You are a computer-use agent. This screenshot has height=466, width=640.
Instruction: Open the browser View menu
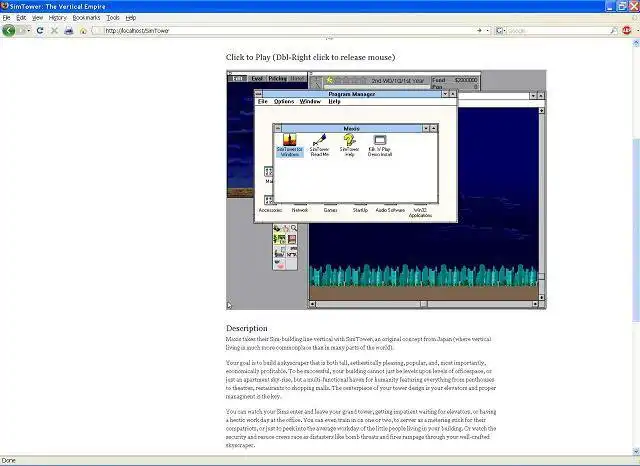click(38, 18)
